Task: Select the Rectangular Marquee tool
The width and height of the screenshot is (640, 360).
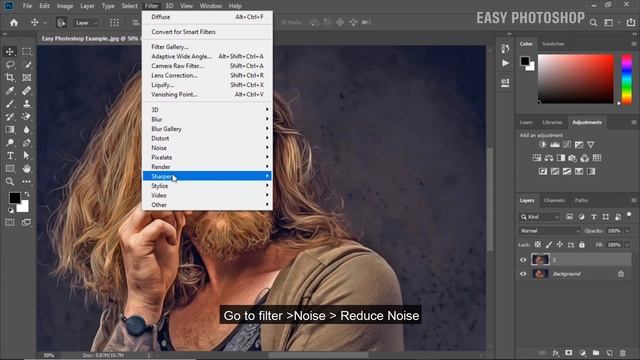Action: pos(27,51)
